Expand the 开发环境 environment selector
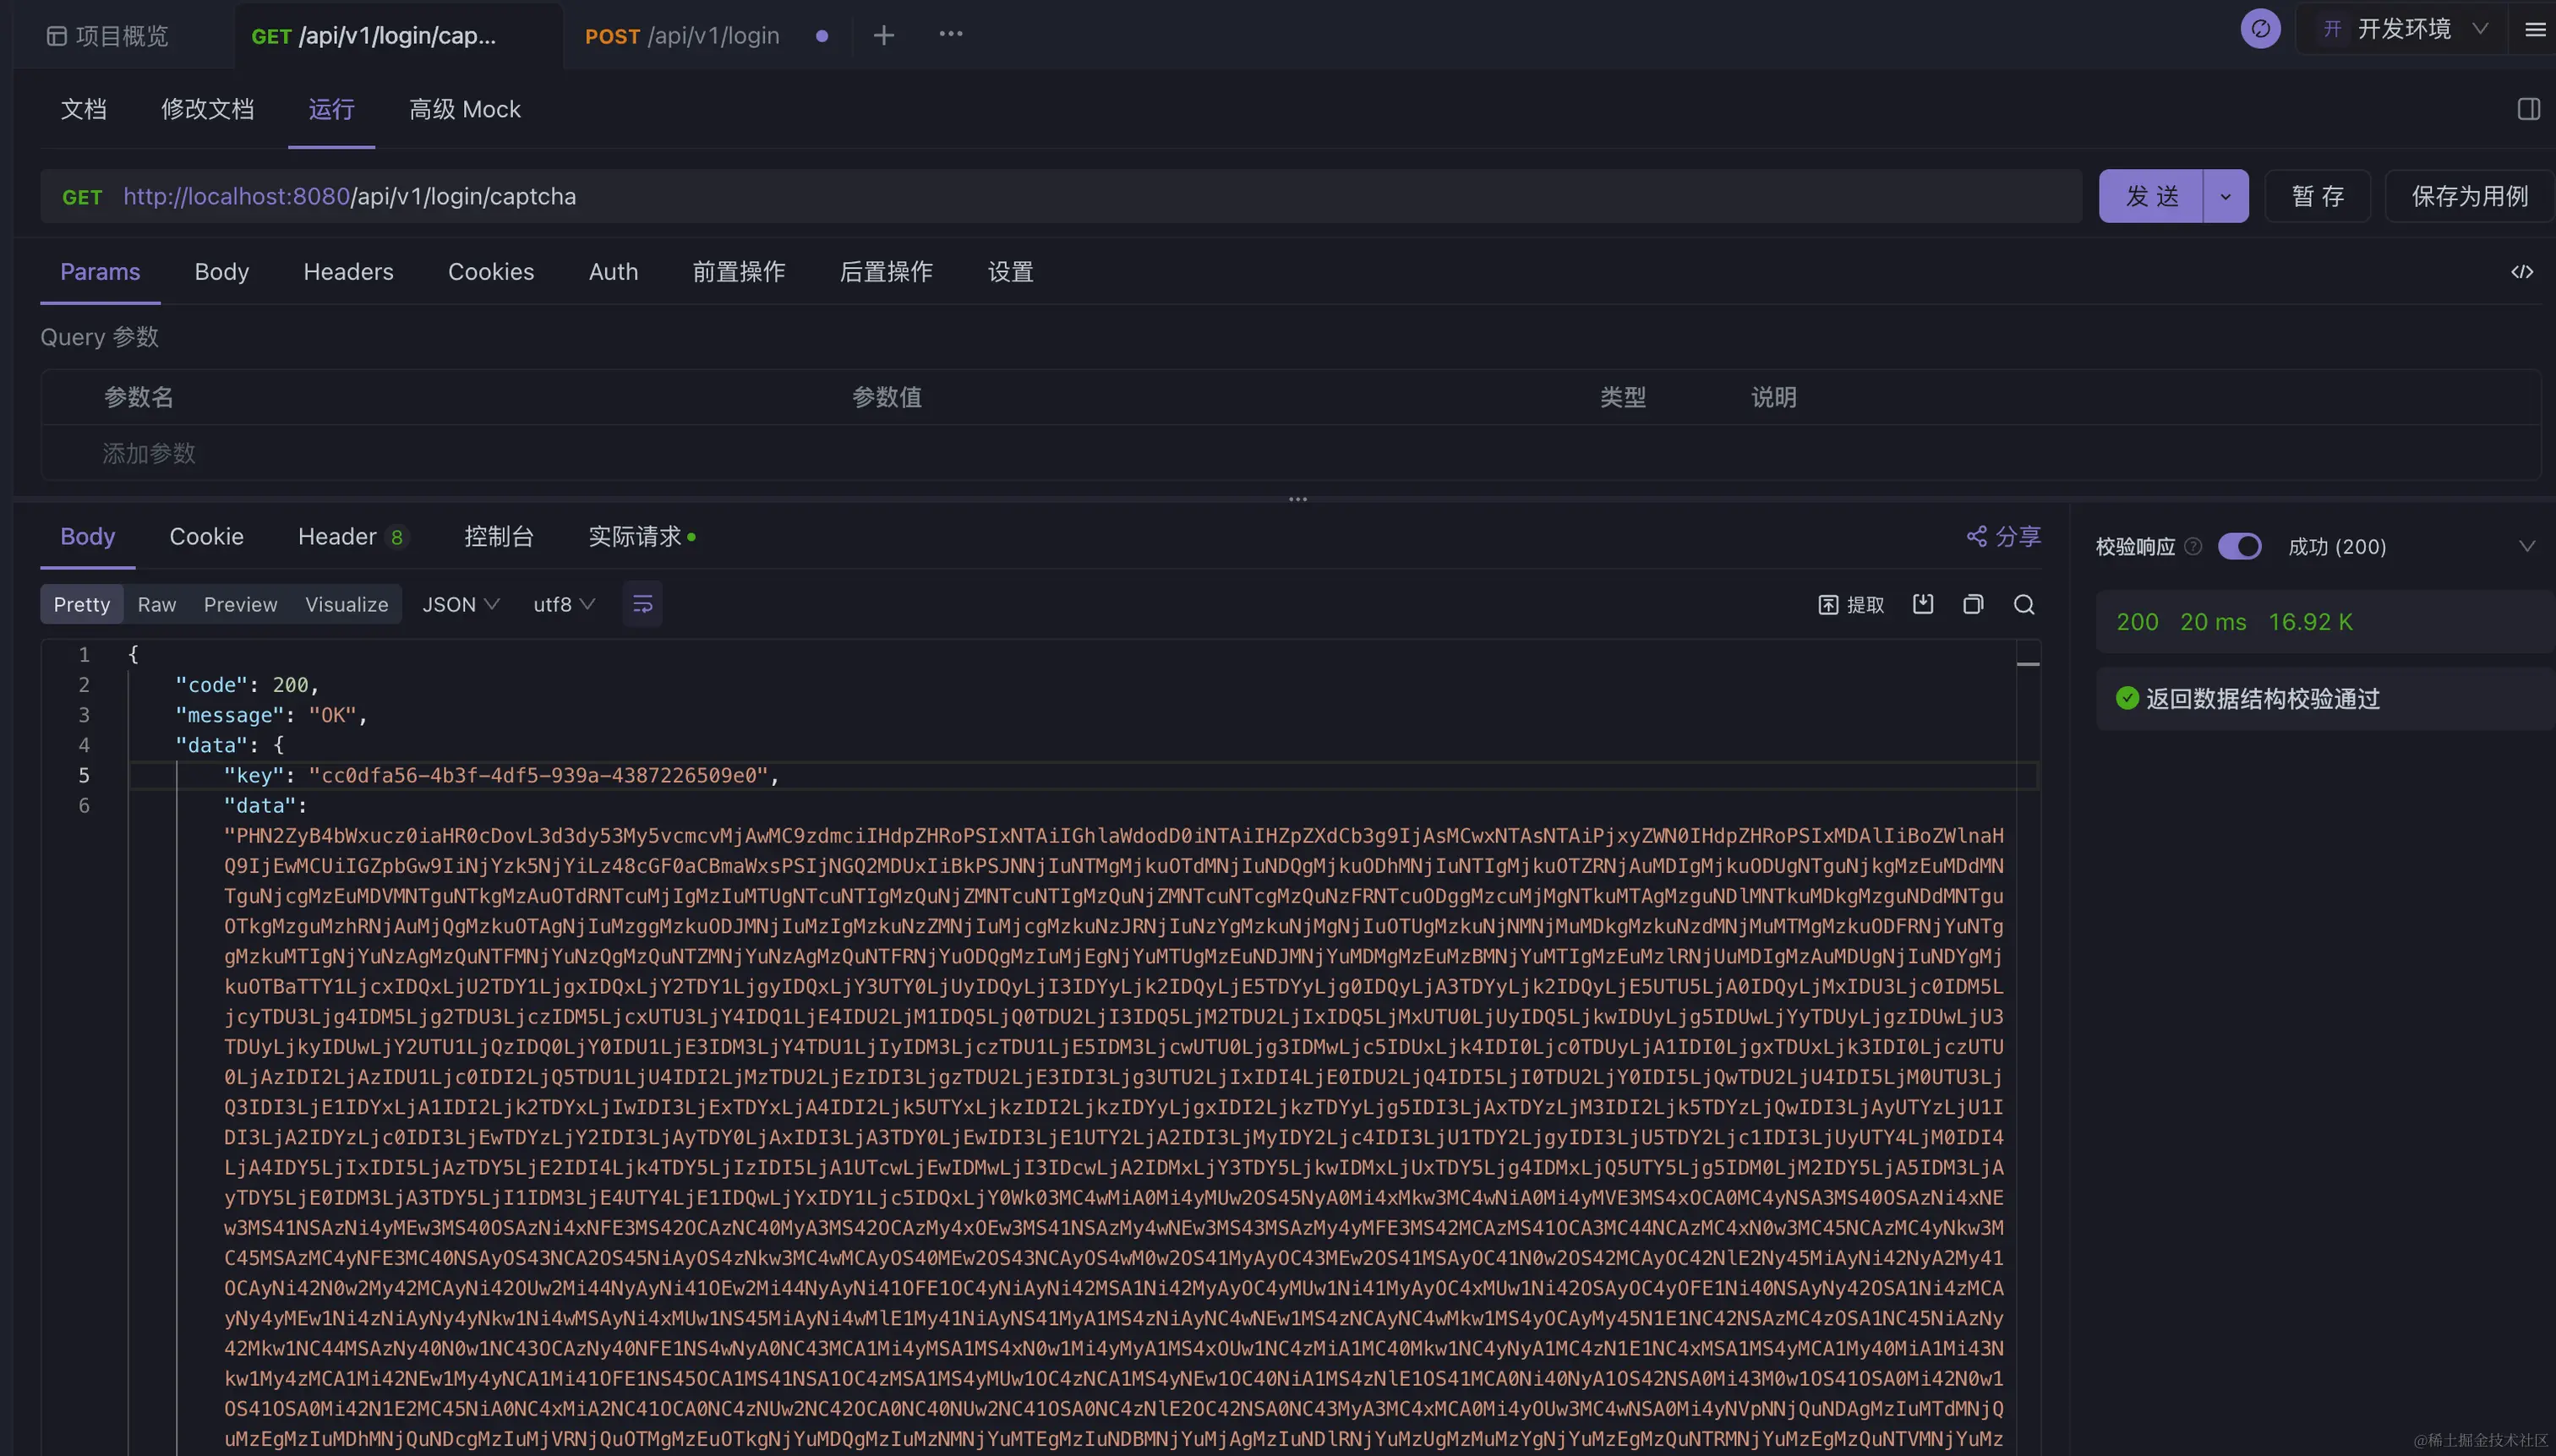The height and width of the screenshot is (1456, 2556). (x=2404, y=29)
